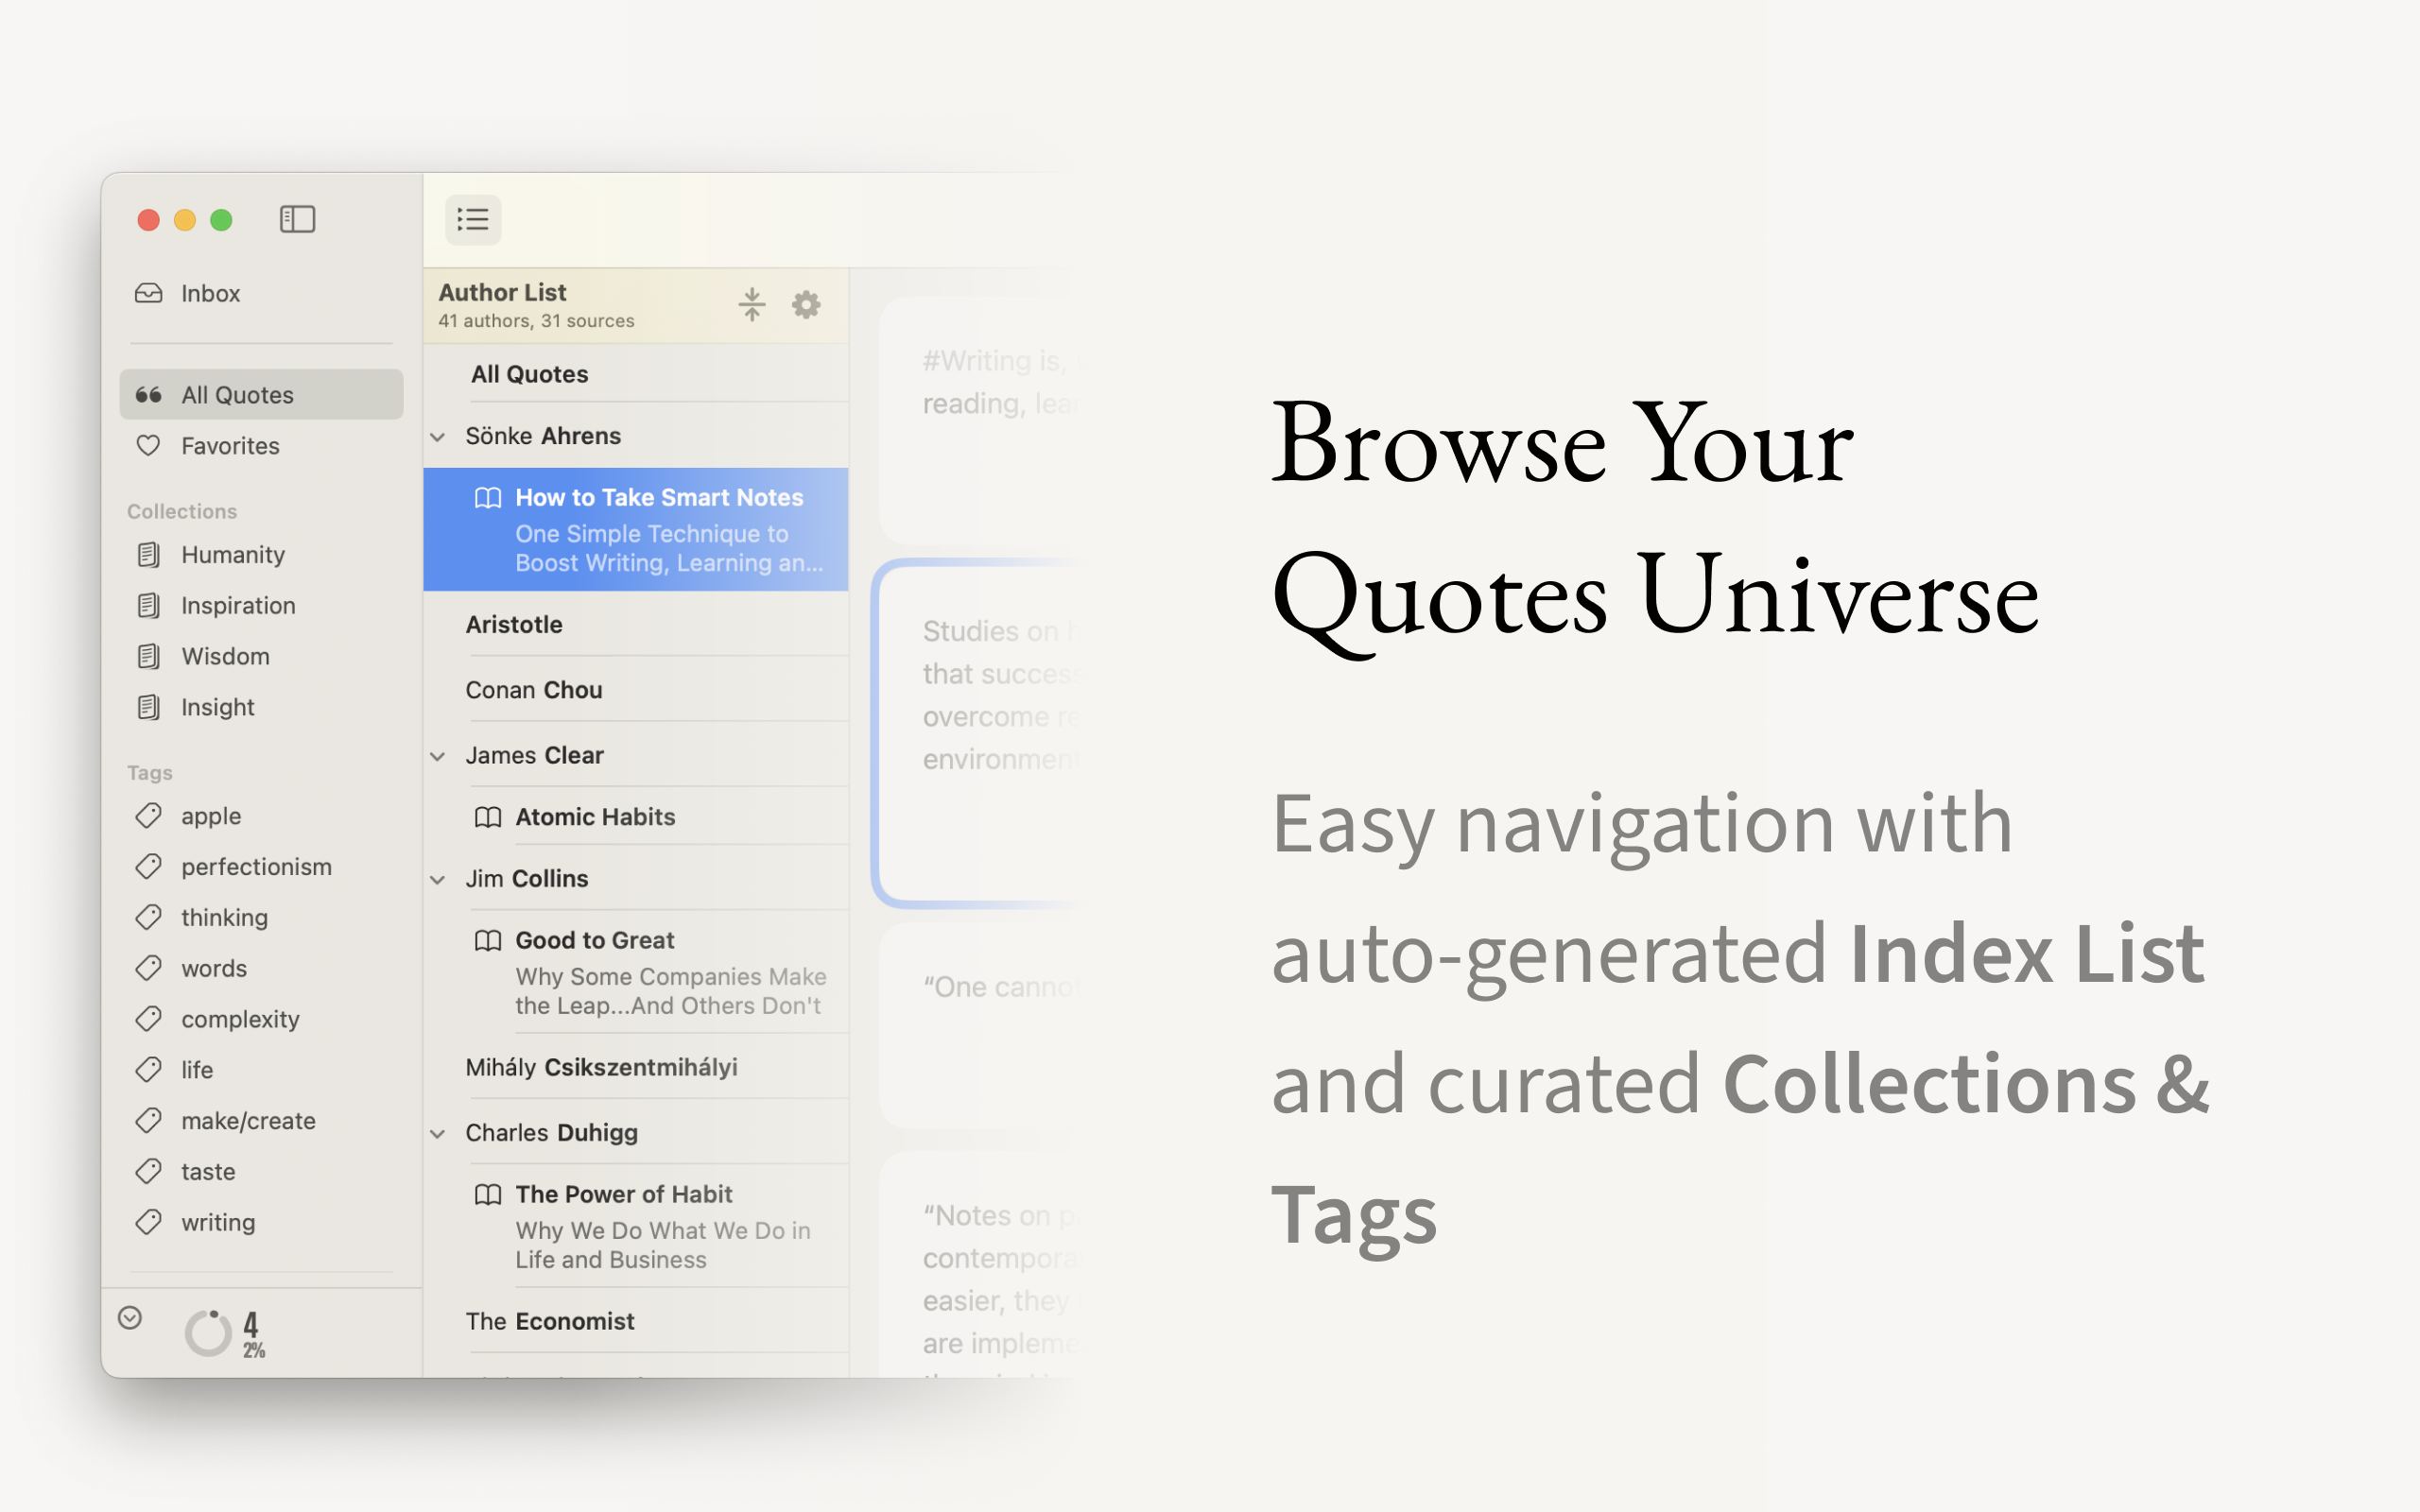This screenshot has height=1512, width=2420.
Task: Select the words tag label
Action: 214,968
